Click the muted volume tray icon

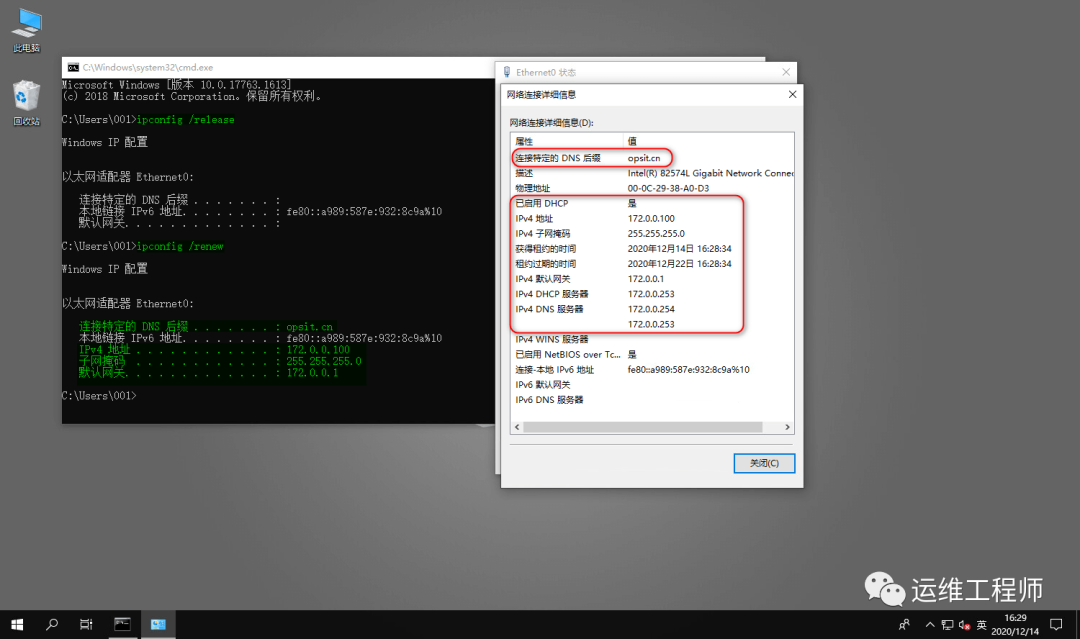964,625
